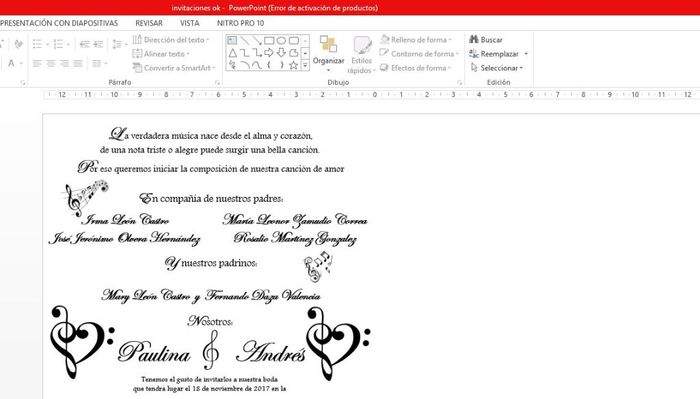Select the elbow arrow connector shape
The image size is (700, 399).
point(257,53)
